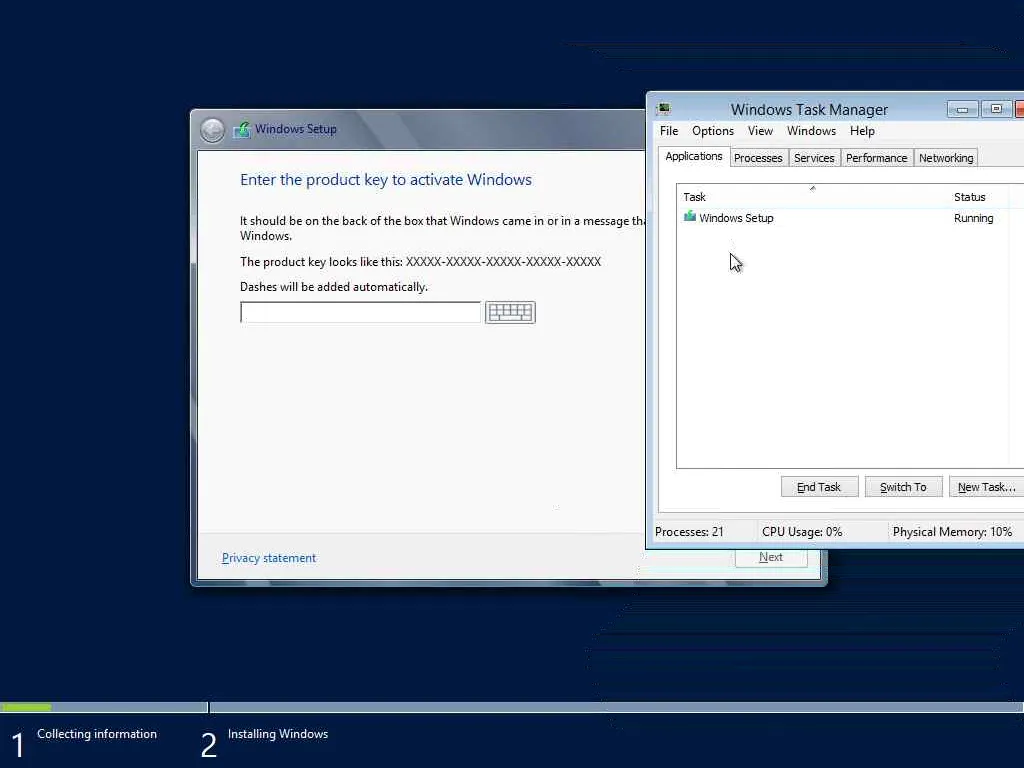Switch to the Applications tab

pyautogui.click(x=694, y=157)
